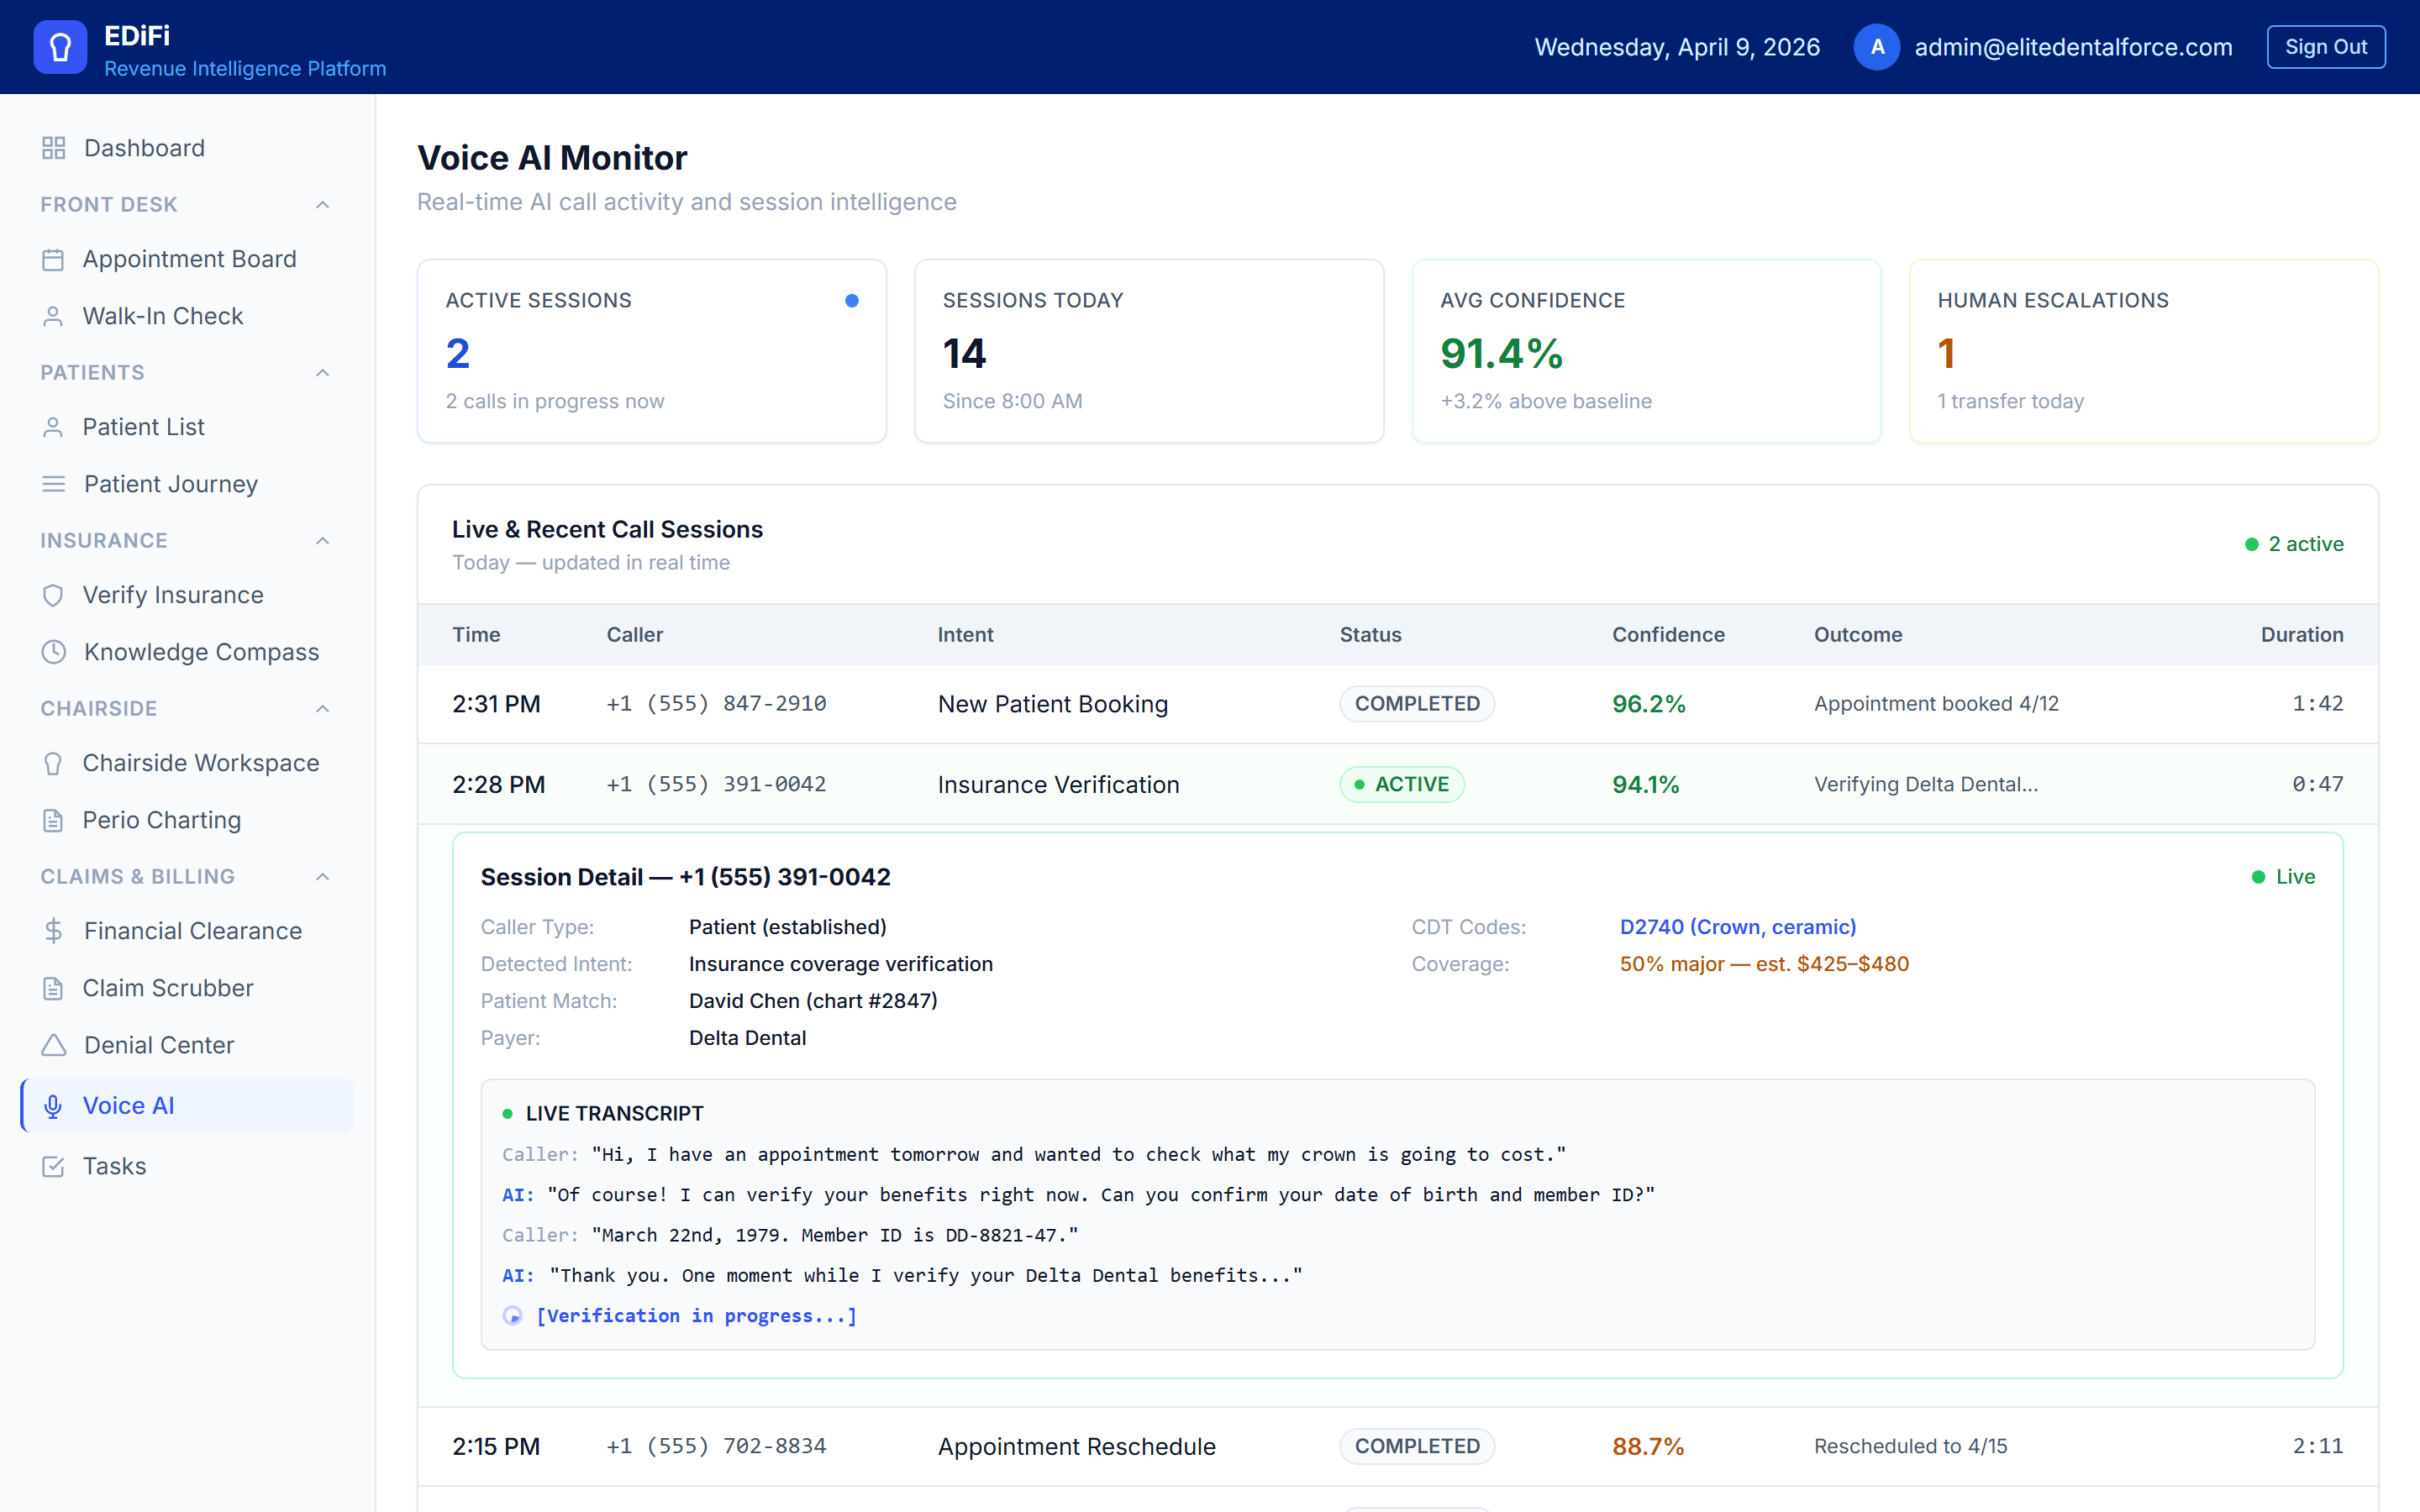Click the Walk-In Check person icon

click(52, 315)
